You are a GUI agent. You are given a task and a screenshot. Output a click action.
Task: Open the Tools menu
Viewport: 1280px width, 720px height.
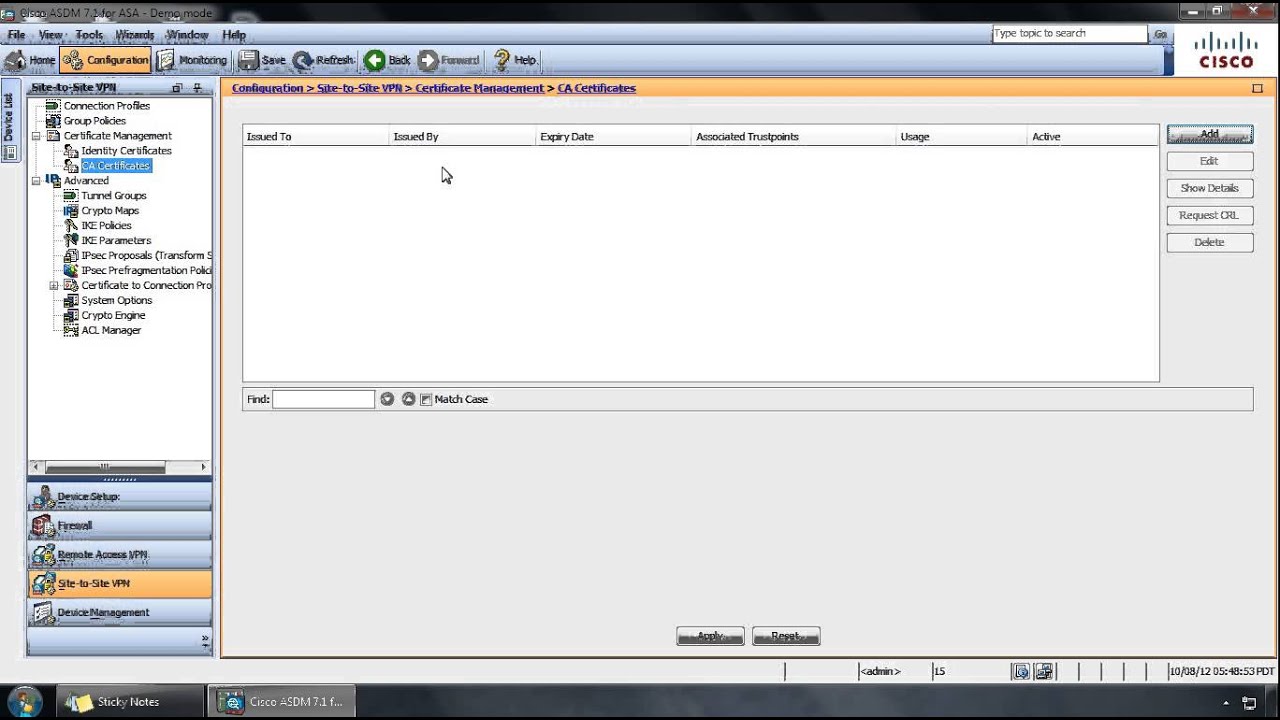click(x=89, y=35)
